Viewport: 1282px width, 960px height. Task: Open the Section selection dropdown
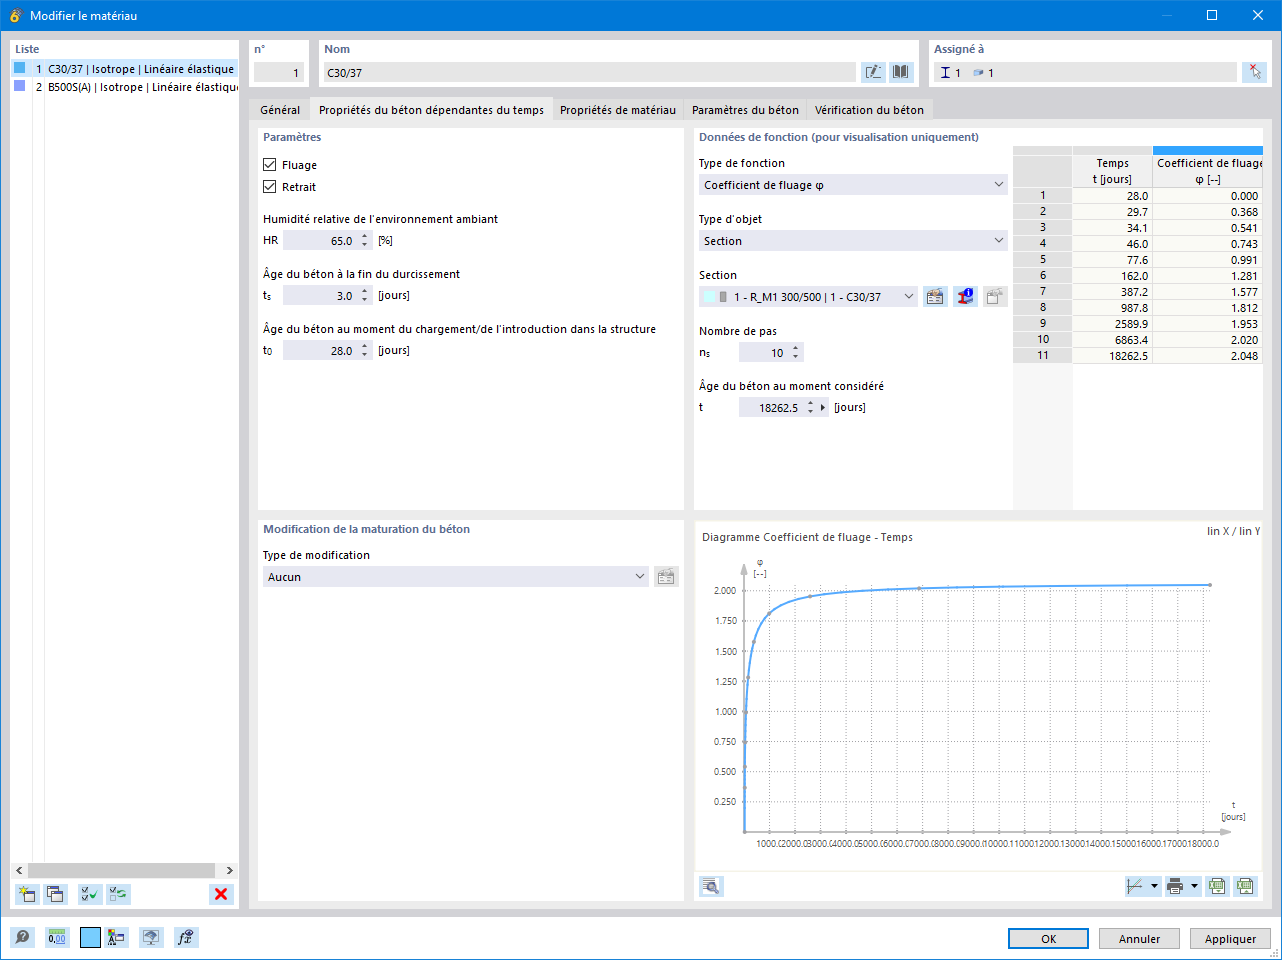coord(808,297)
